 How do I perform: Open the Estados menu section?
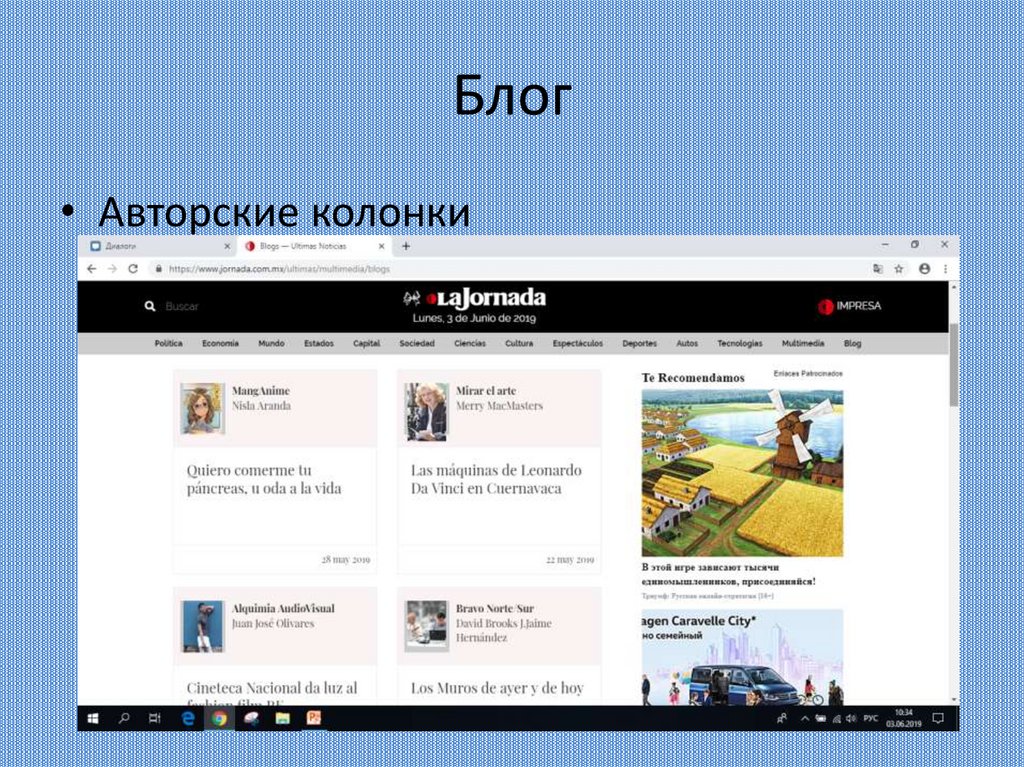tap(319, 343)
